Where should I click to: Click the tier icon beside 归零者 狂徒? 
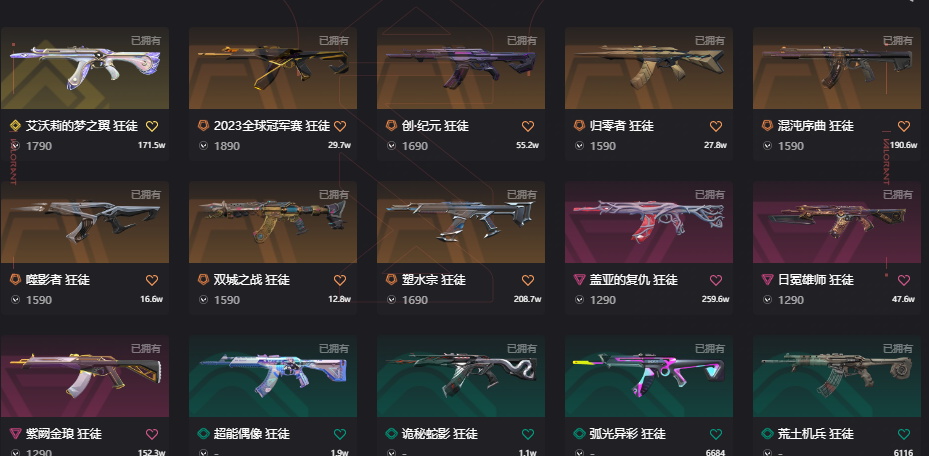coord(579,126)
